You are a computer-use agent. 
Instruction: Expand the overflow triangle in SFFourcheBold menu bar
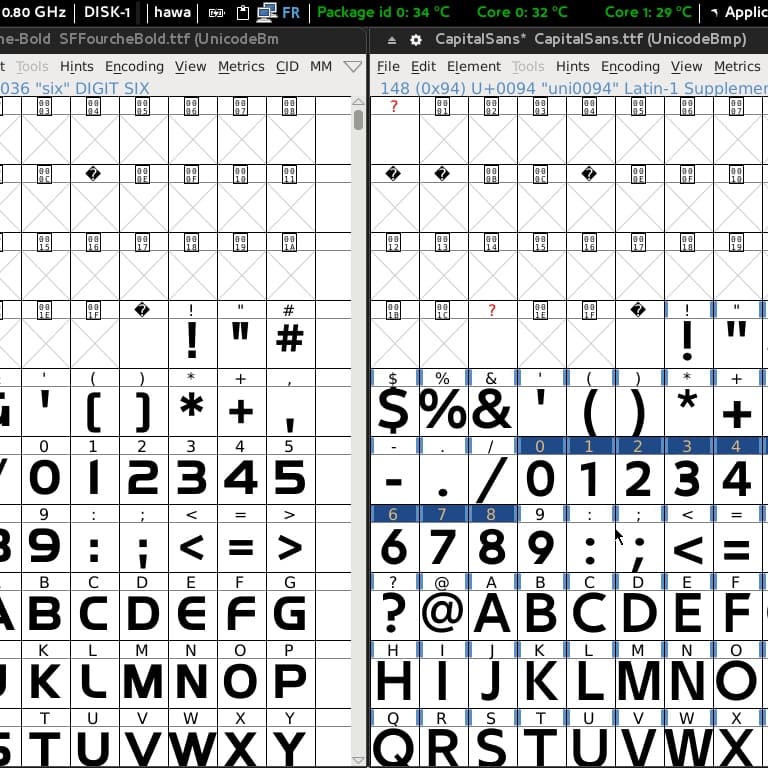pyautogui.click(x=353, y=66)
